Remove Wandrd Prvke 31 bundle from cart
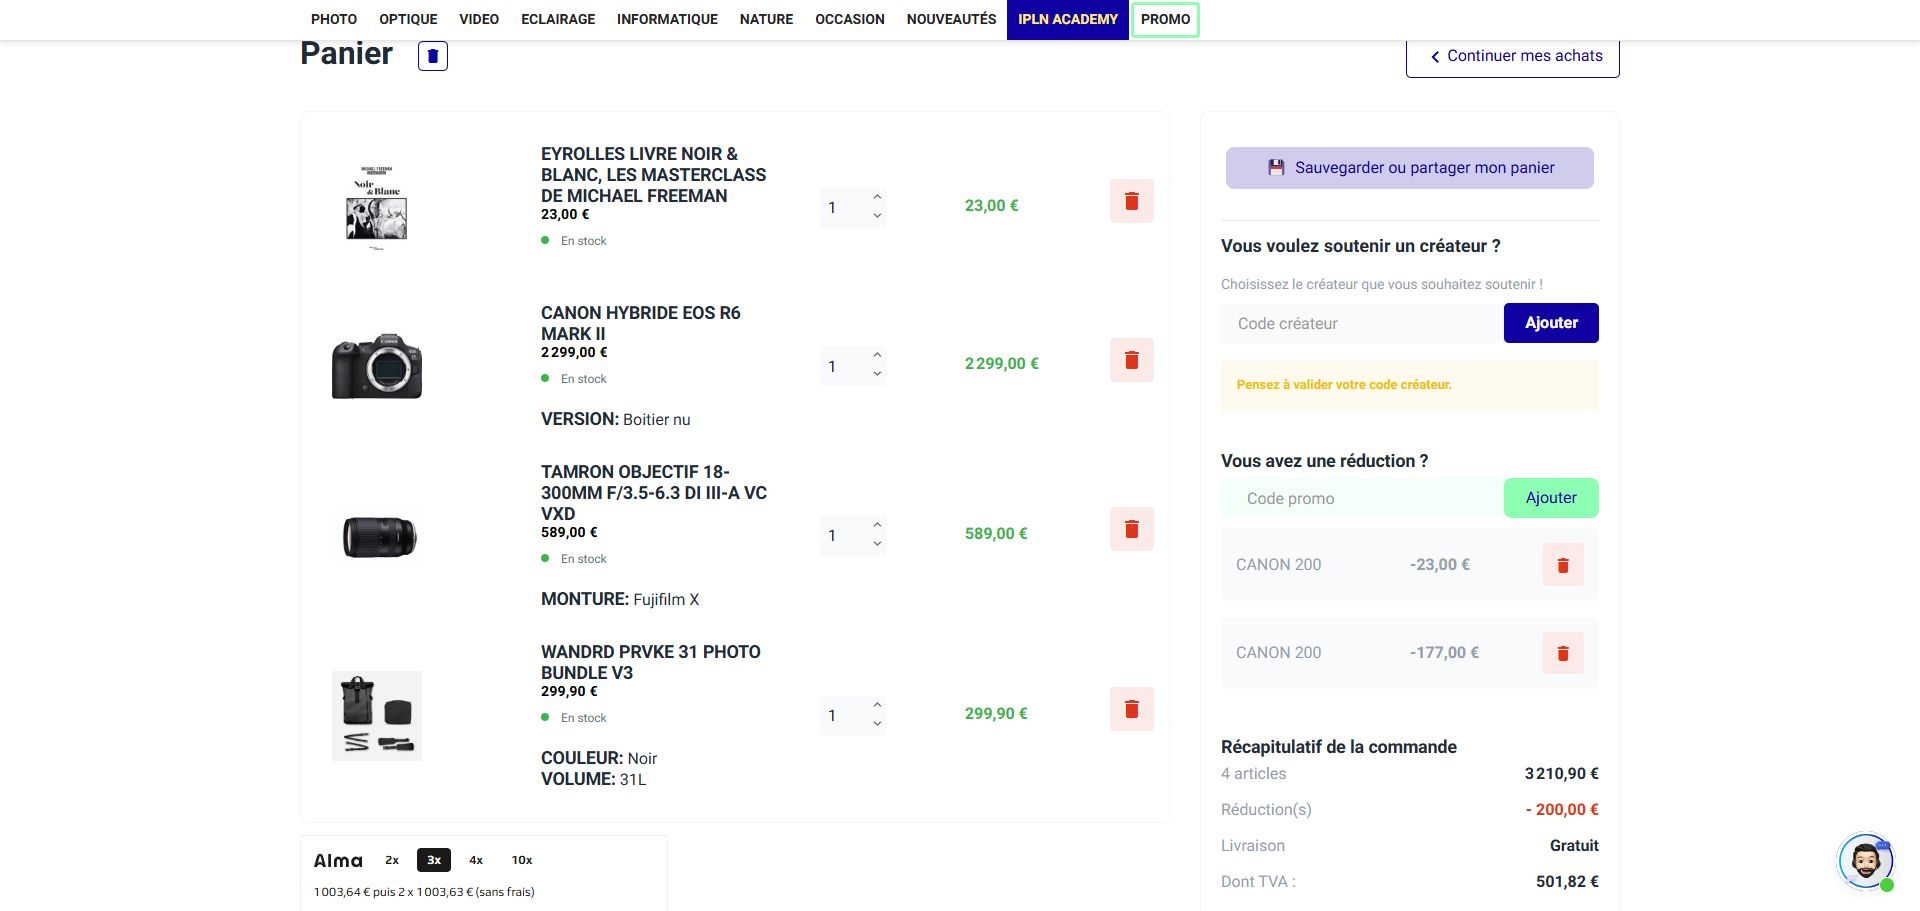This screenshot has height=911, width=1920. pos(1131,709)
